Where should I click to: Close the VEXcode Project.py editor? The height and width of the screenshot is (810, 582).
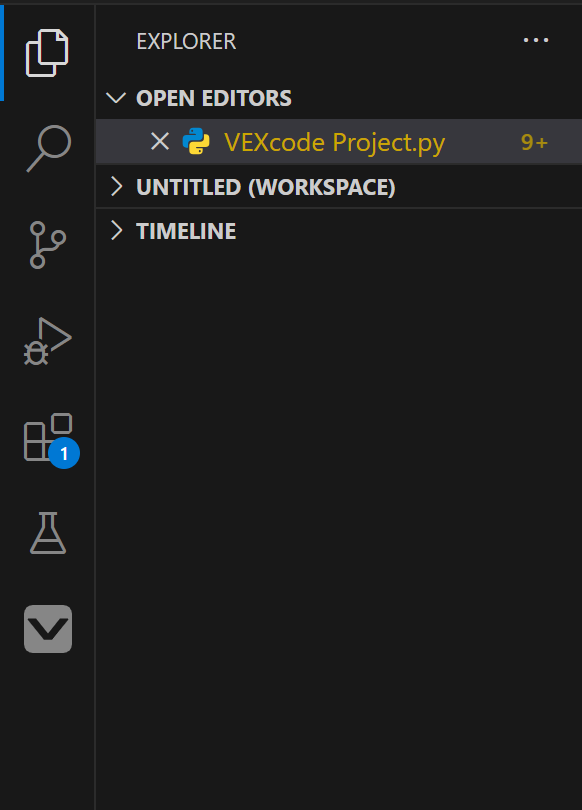pos(160,142)
